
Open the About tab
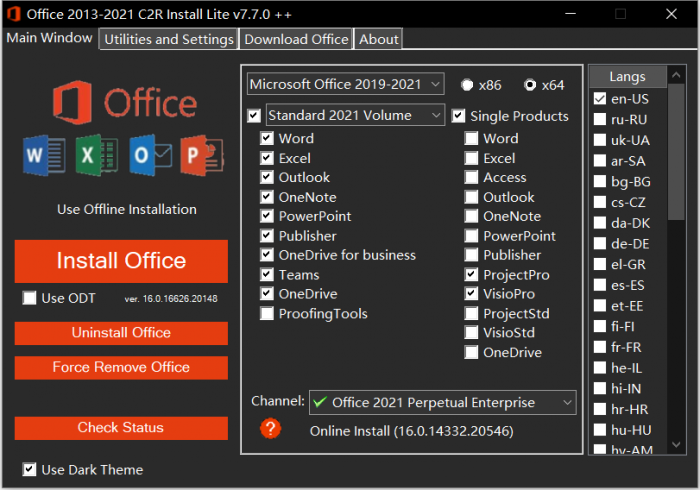(379, 39)
